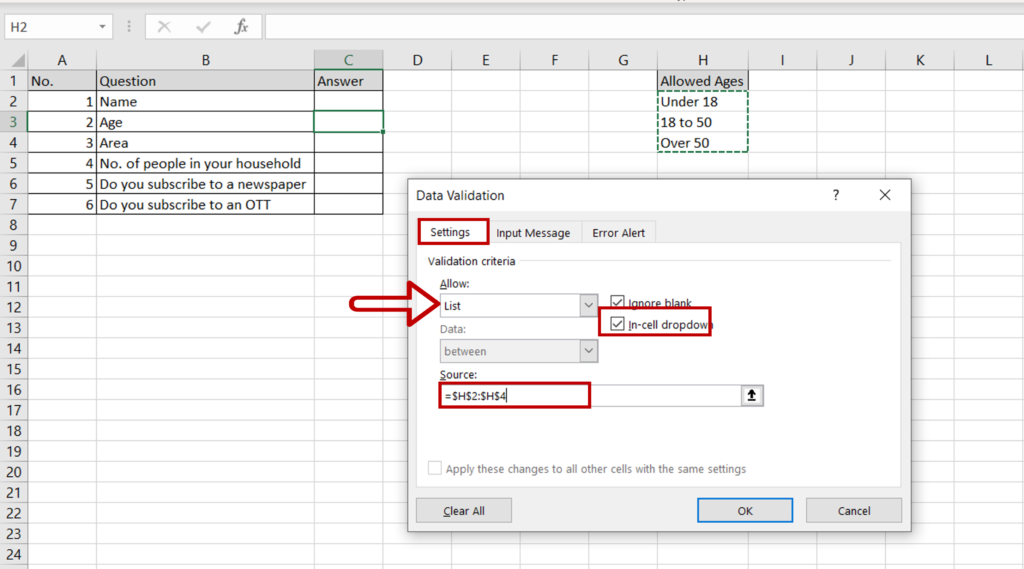Click the Insert Function fx icon
1024x569 pixels.
pos(241,27)
